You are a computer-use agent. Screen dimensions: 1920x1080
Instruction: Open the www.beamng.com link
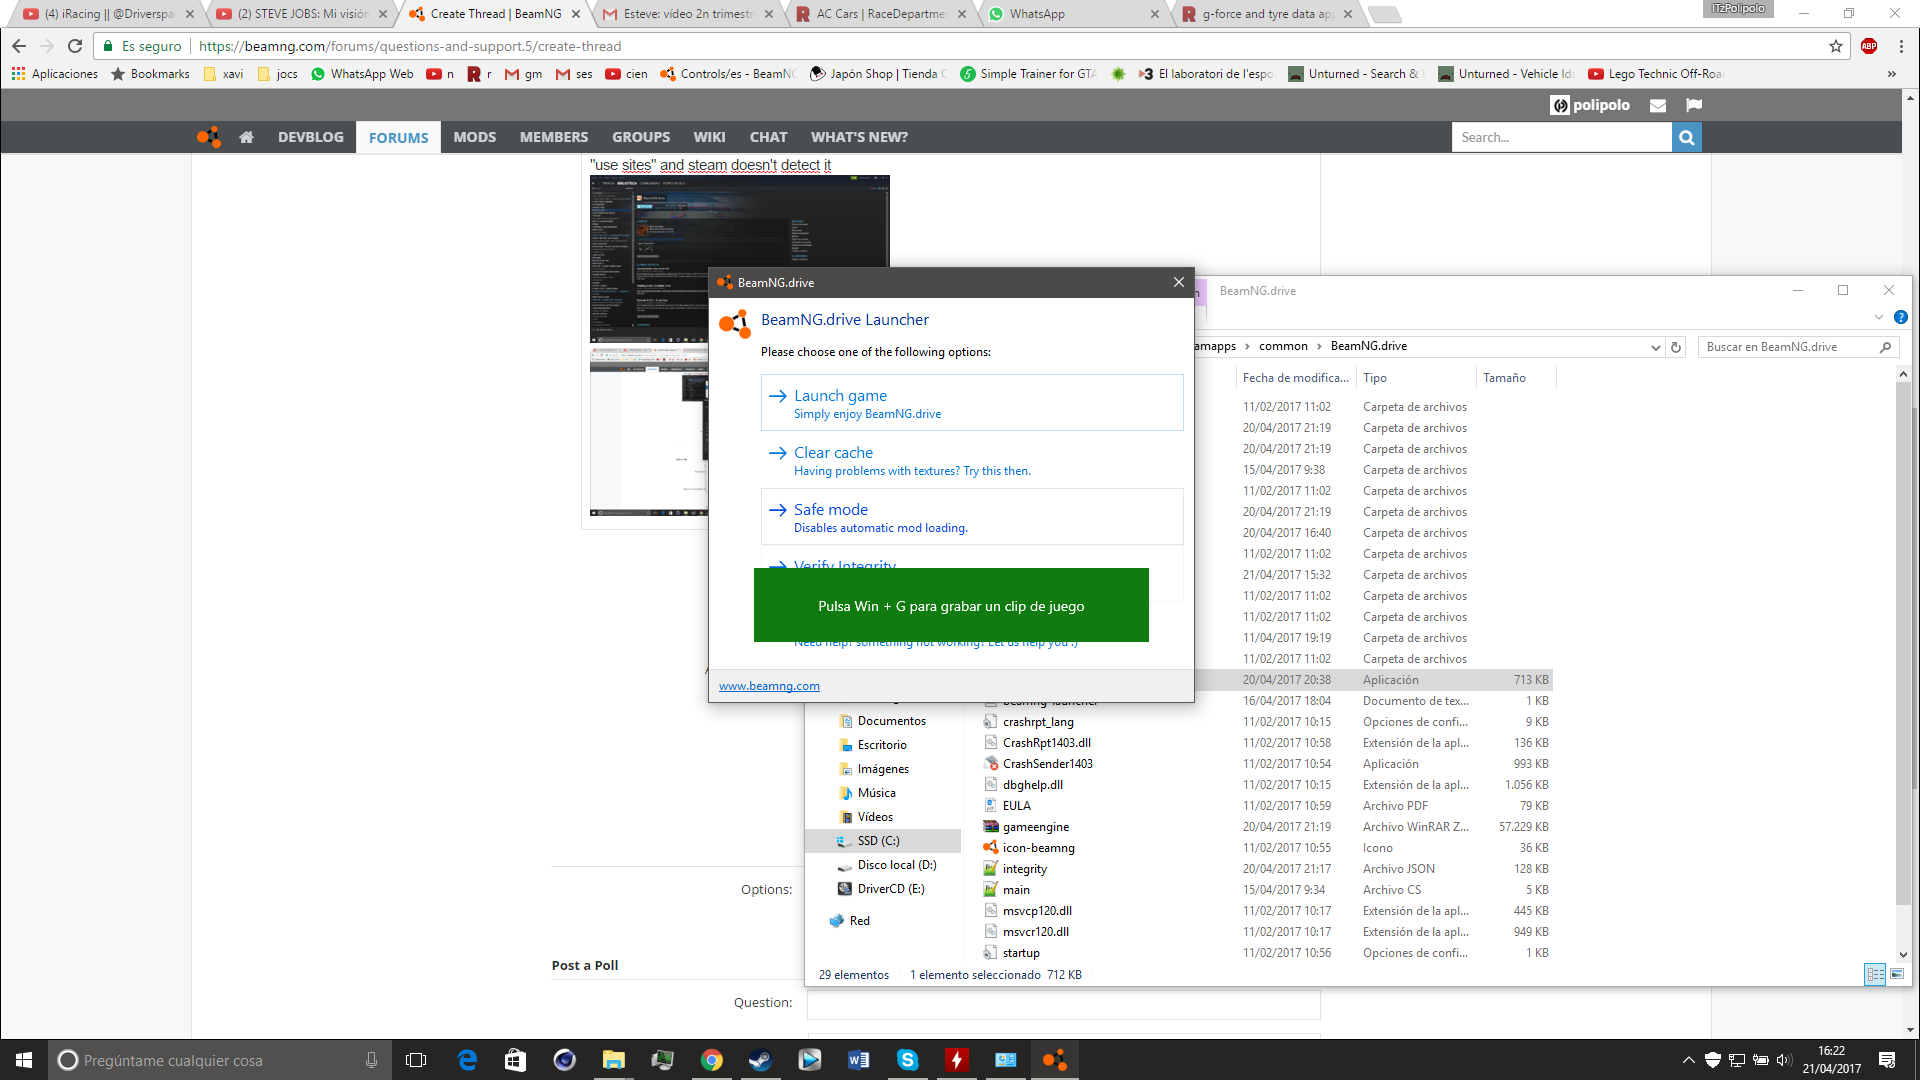(769, 686)
